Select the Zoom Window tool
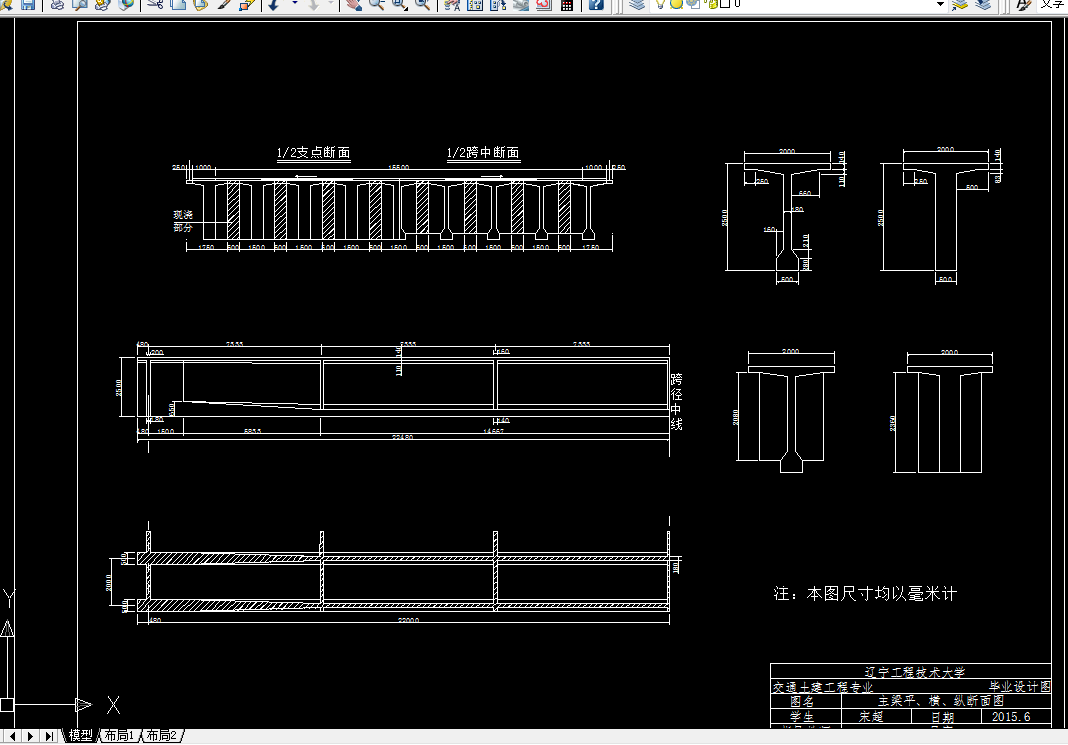Screen dimensions: 1068x745 tap(399, 5)
